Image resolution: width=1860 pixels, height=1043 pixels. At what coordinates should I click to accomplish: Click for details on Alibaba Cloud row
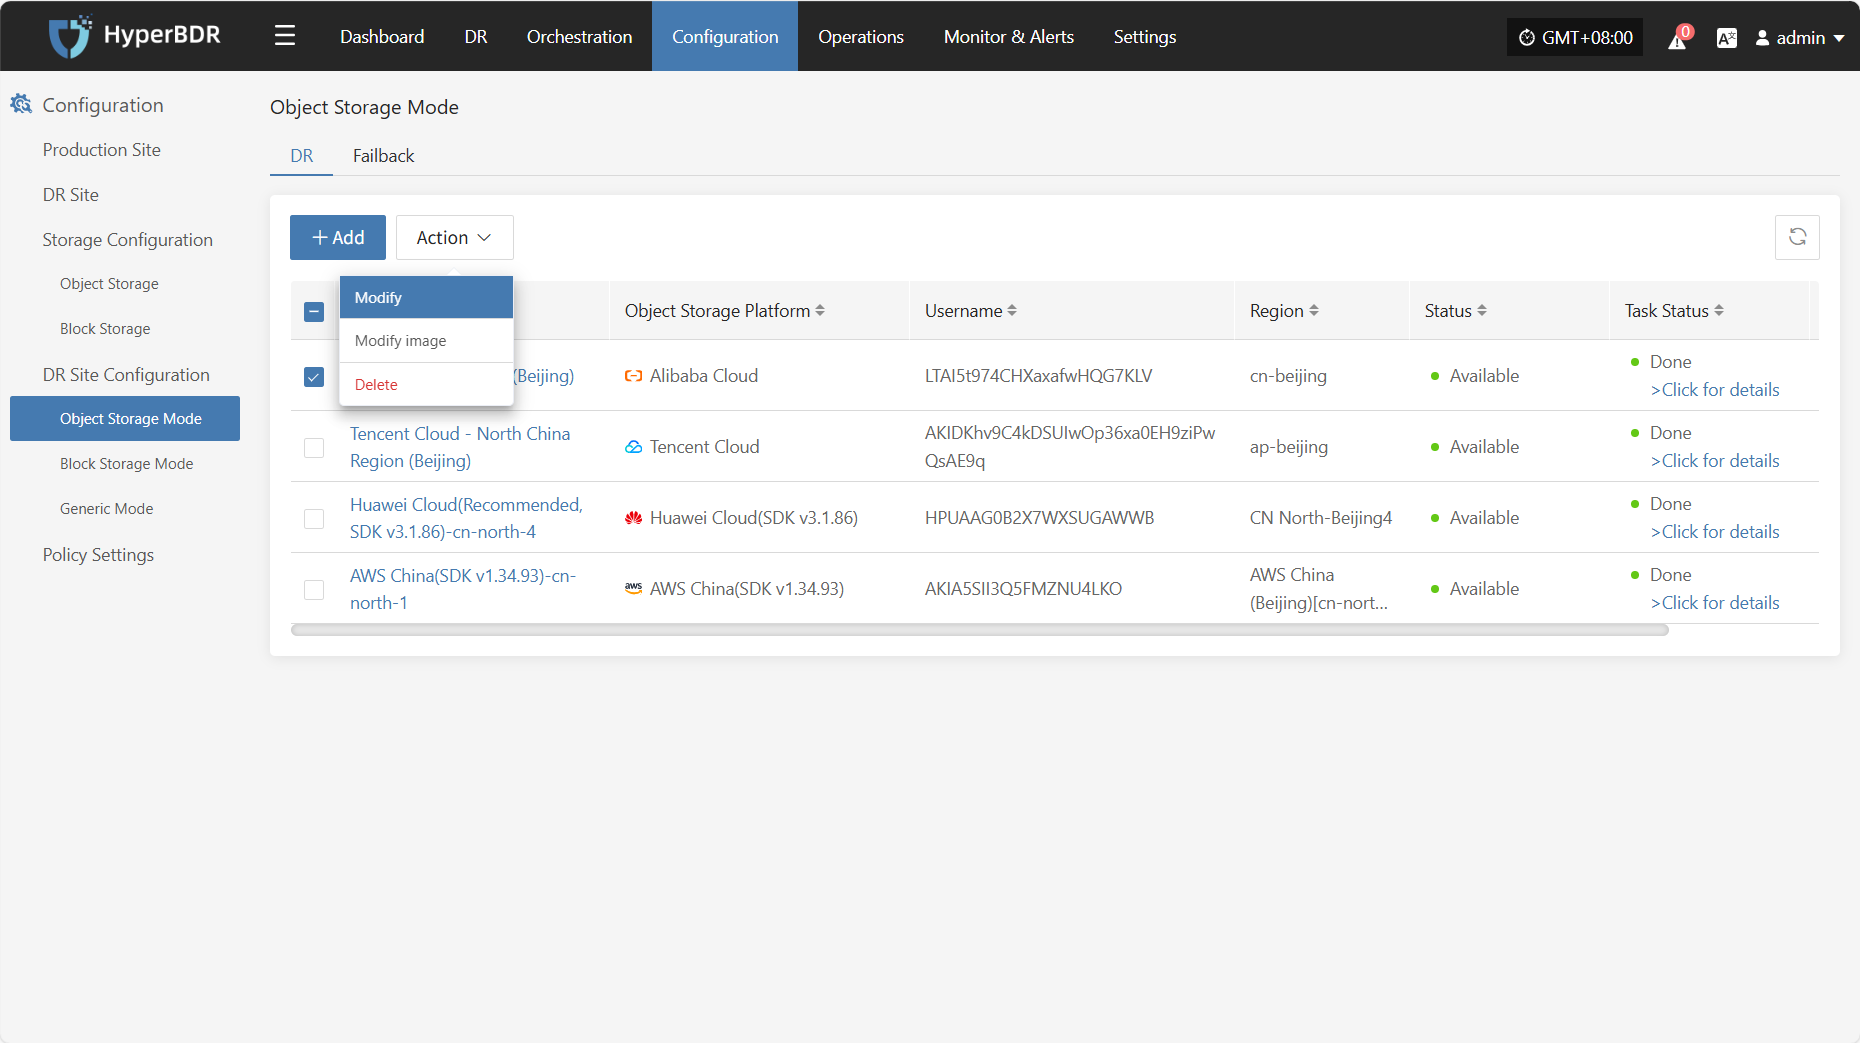pos(1715,390)
